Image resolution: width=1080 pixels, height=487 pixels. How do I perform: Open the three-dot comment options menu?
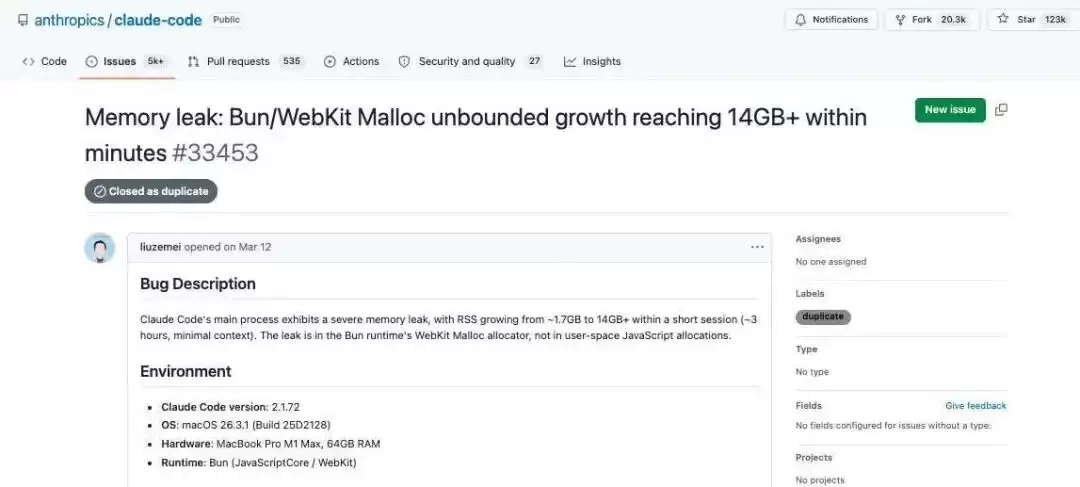[x=757, y=247]
